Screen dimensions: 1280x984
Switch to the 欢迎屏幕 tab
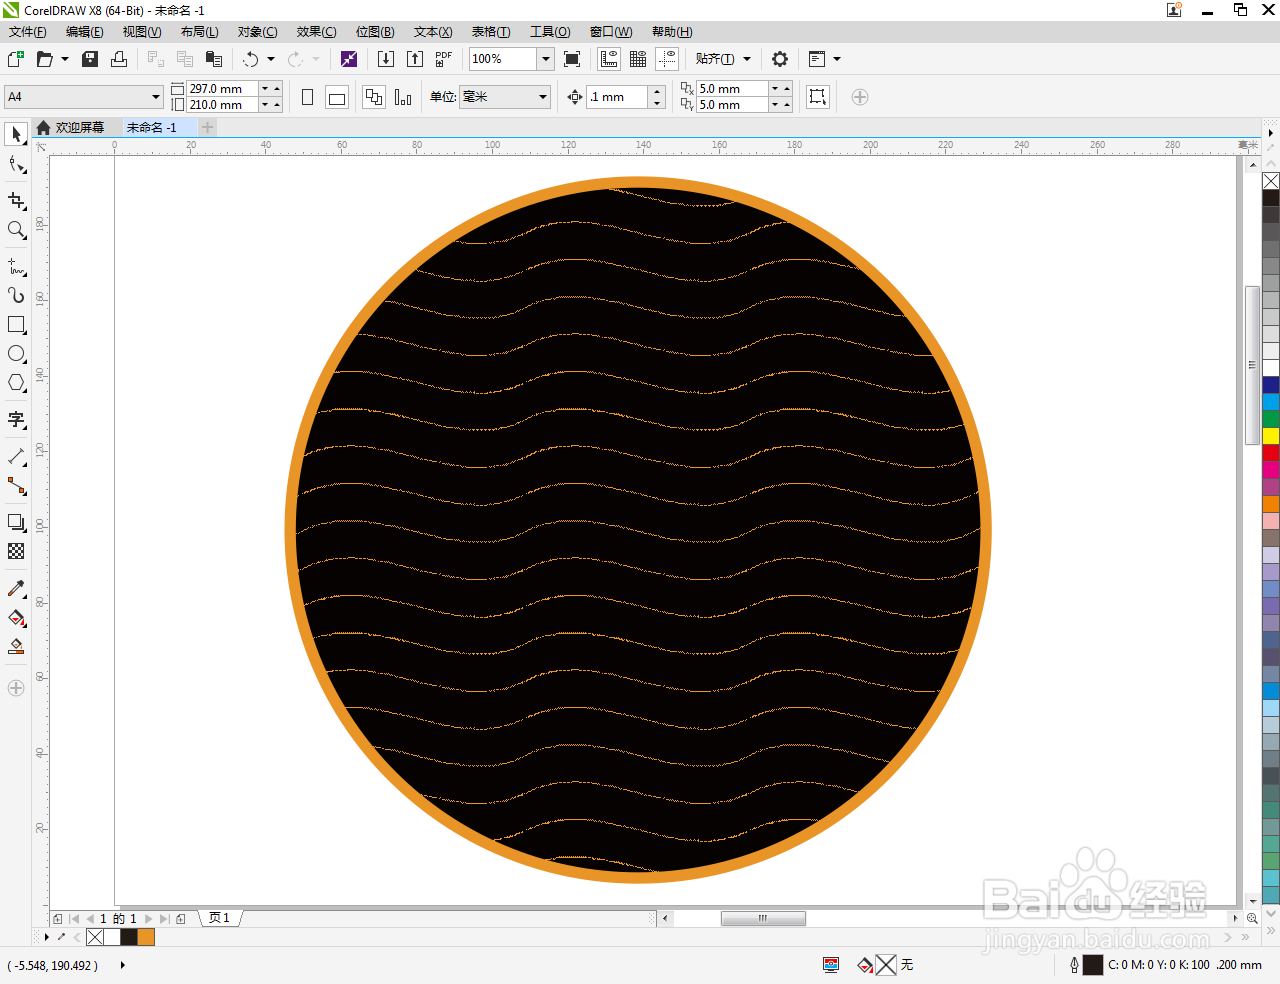click(71, 127)
